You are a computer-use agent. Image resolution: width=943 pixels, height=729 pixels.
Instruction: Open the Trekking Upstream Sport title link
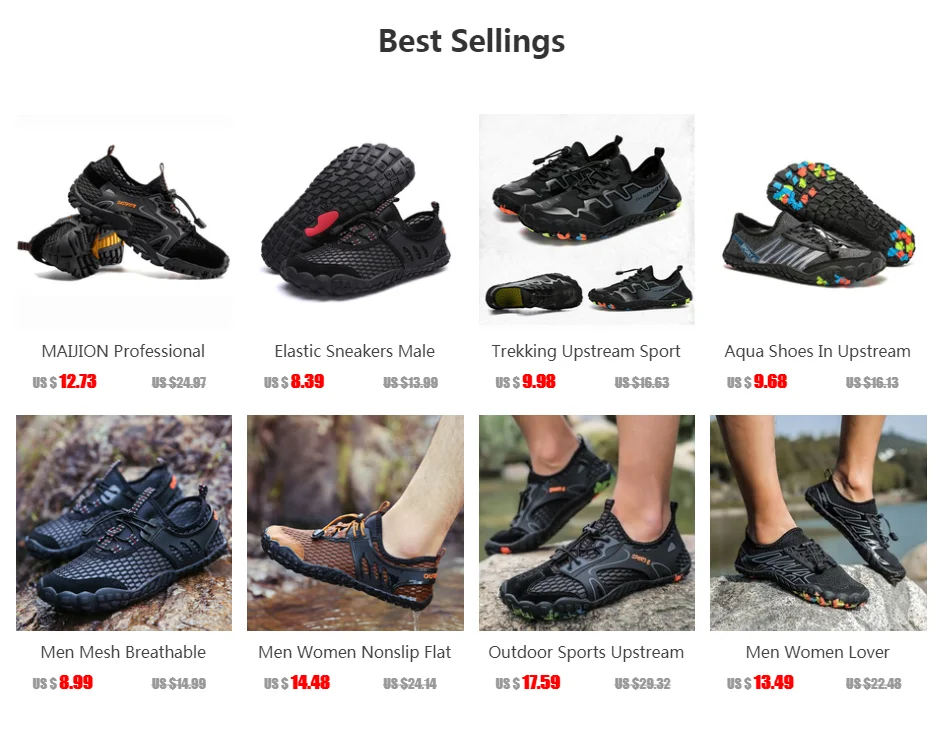point(586,351)
